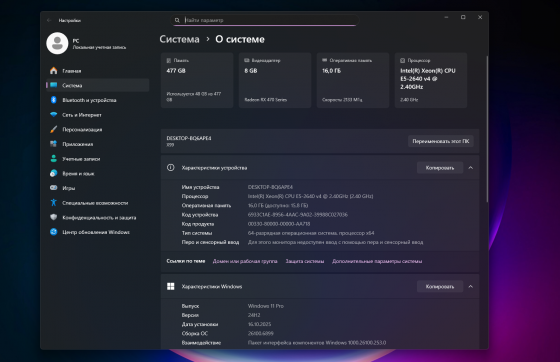Click the search magnifier icon

tap(177, 20)
